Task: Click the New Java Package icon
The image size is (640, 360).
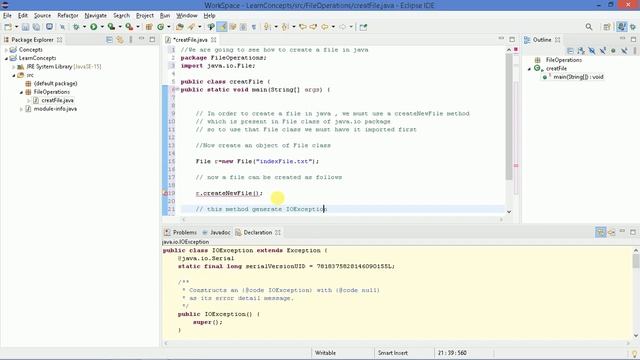Action: pyautogui.click(x=149, y=27)
